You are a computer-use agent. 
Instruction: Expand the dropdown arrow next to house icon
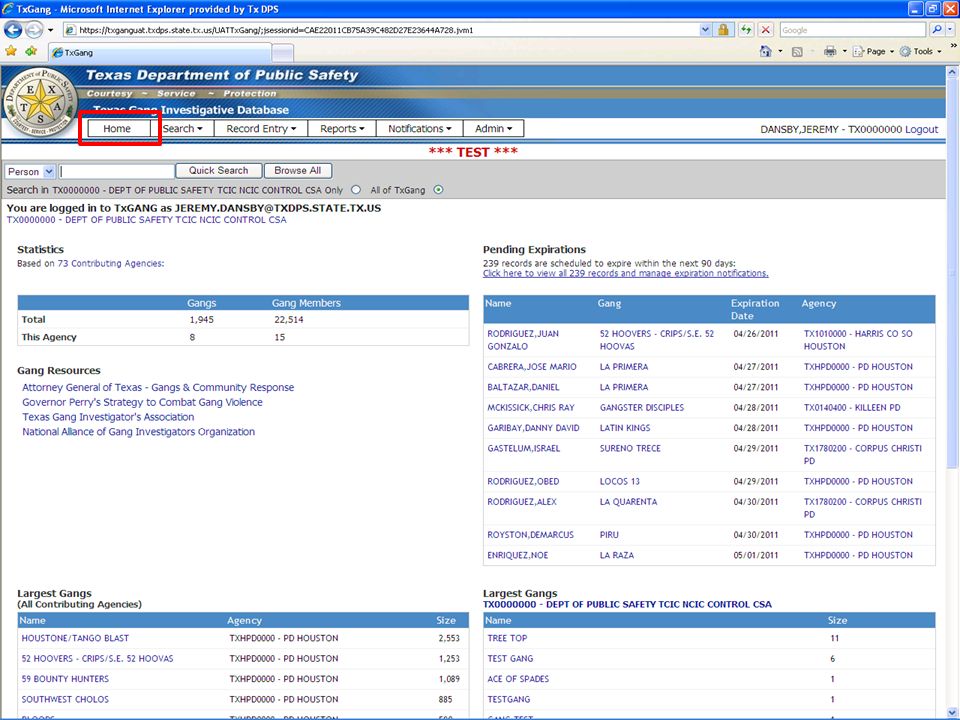pyautogui.click(x=780, y=51)
